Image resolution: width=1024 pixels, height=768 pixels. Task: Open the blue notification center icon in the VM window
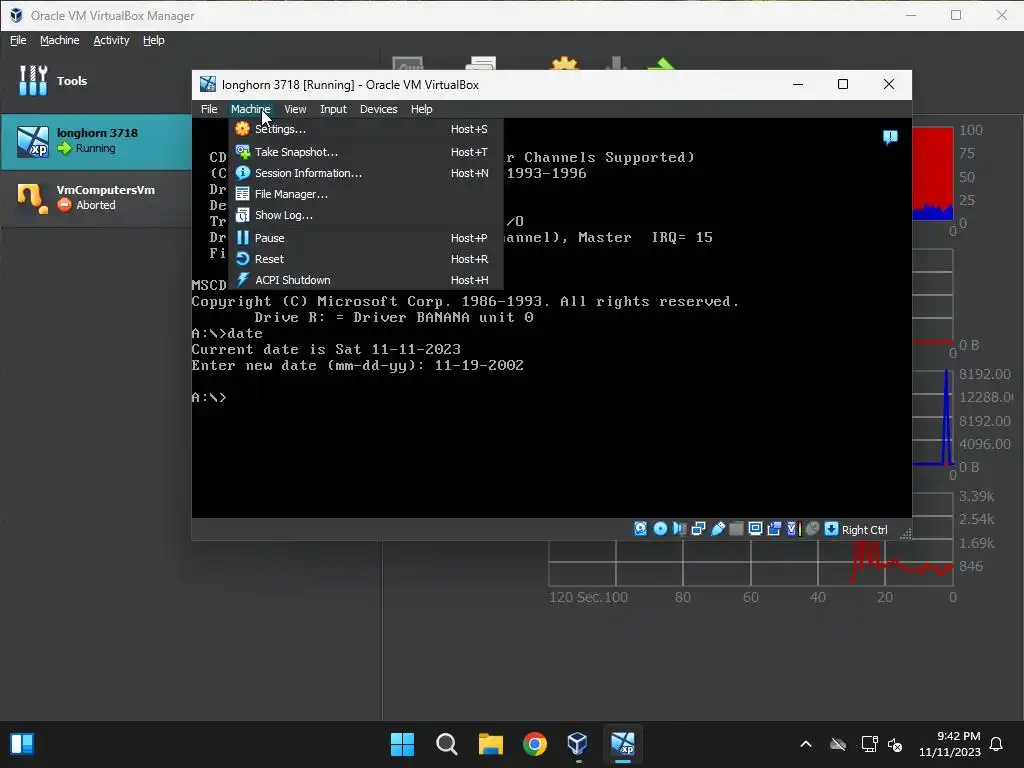point(889,137)
